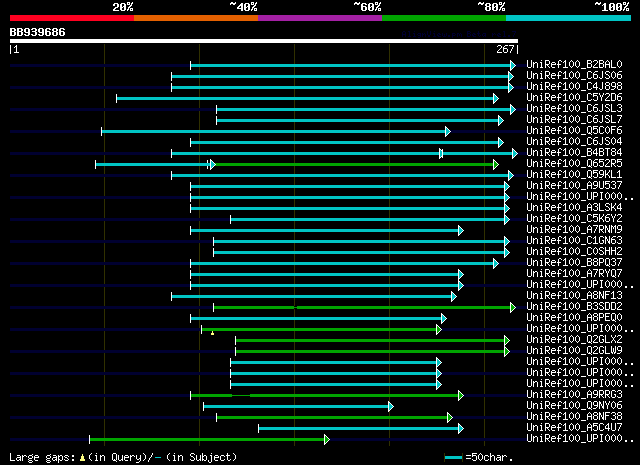Click the white query sequence bar
This screenshot has width=640, height=465.
[264, 41]
